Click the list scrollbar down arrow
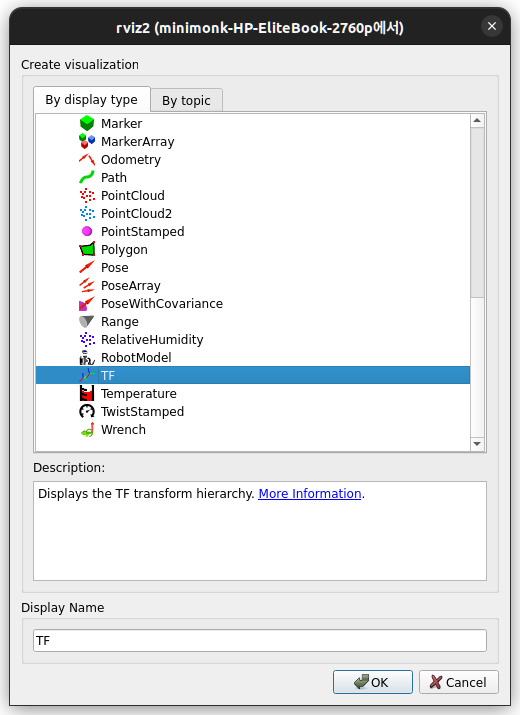520x715 pixels. (x=477, y=444)
